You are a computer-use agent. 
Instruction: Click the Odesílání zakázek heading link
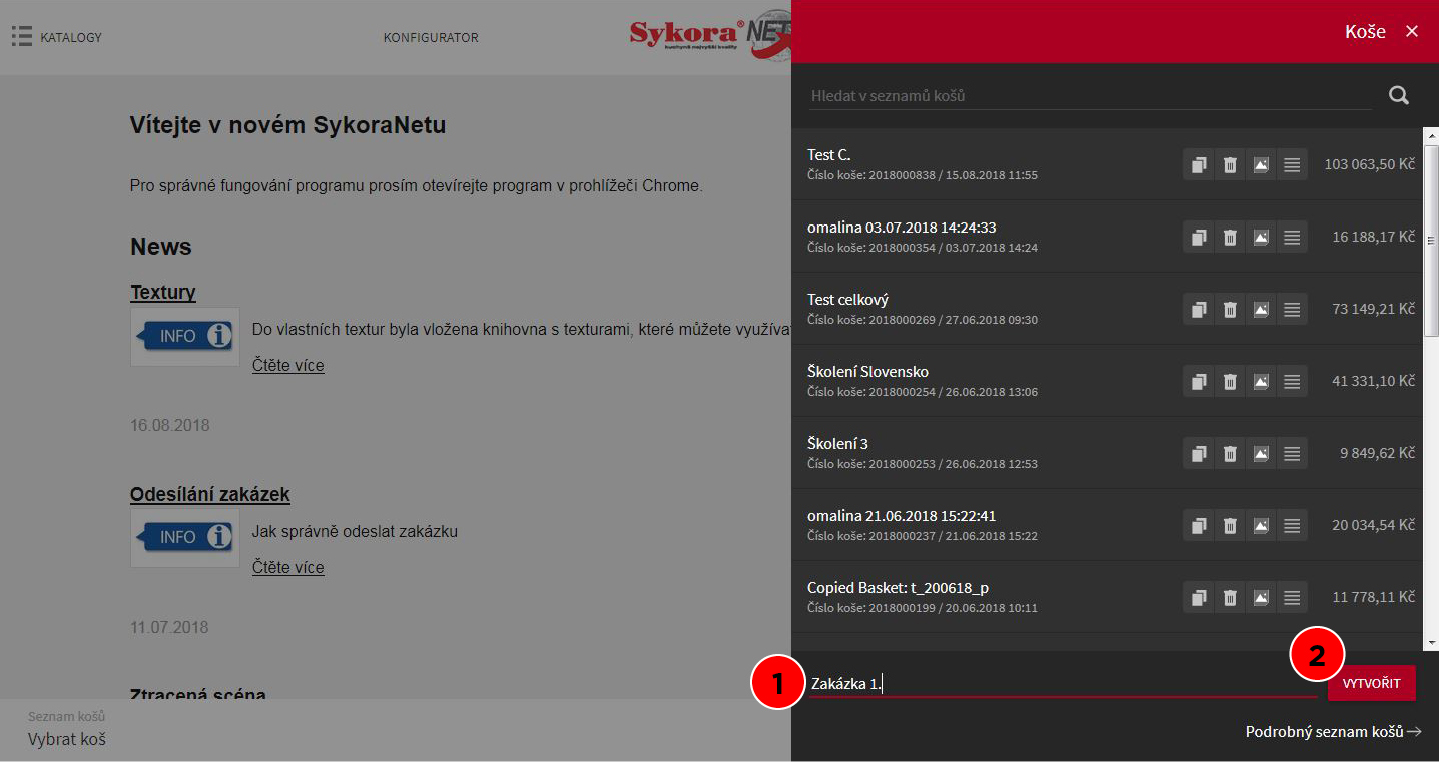pos(210,494)
